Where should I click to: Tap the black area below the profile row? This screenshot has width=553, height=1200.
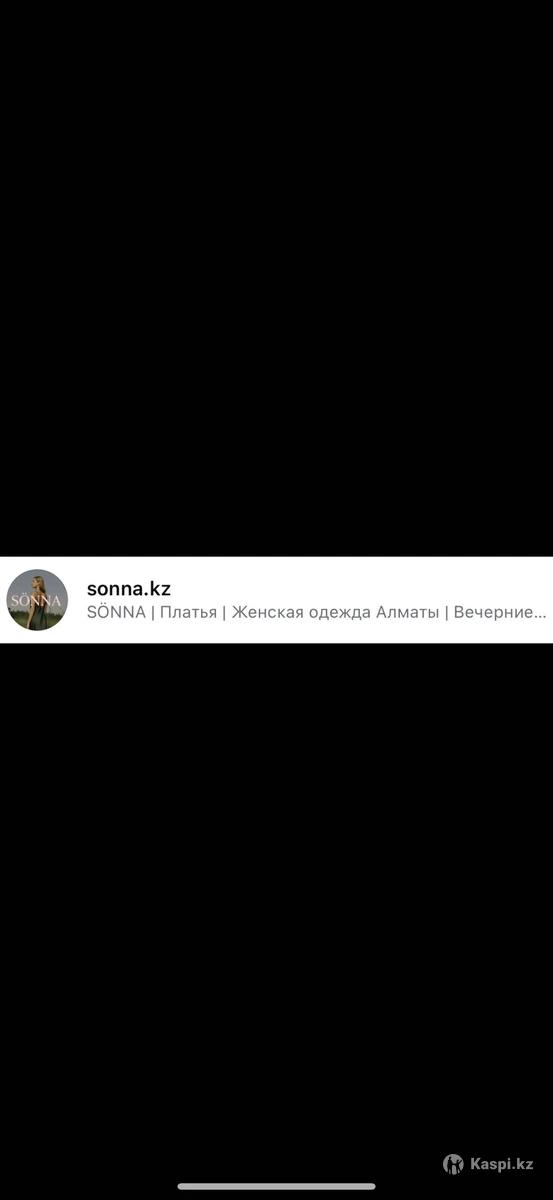276,900
